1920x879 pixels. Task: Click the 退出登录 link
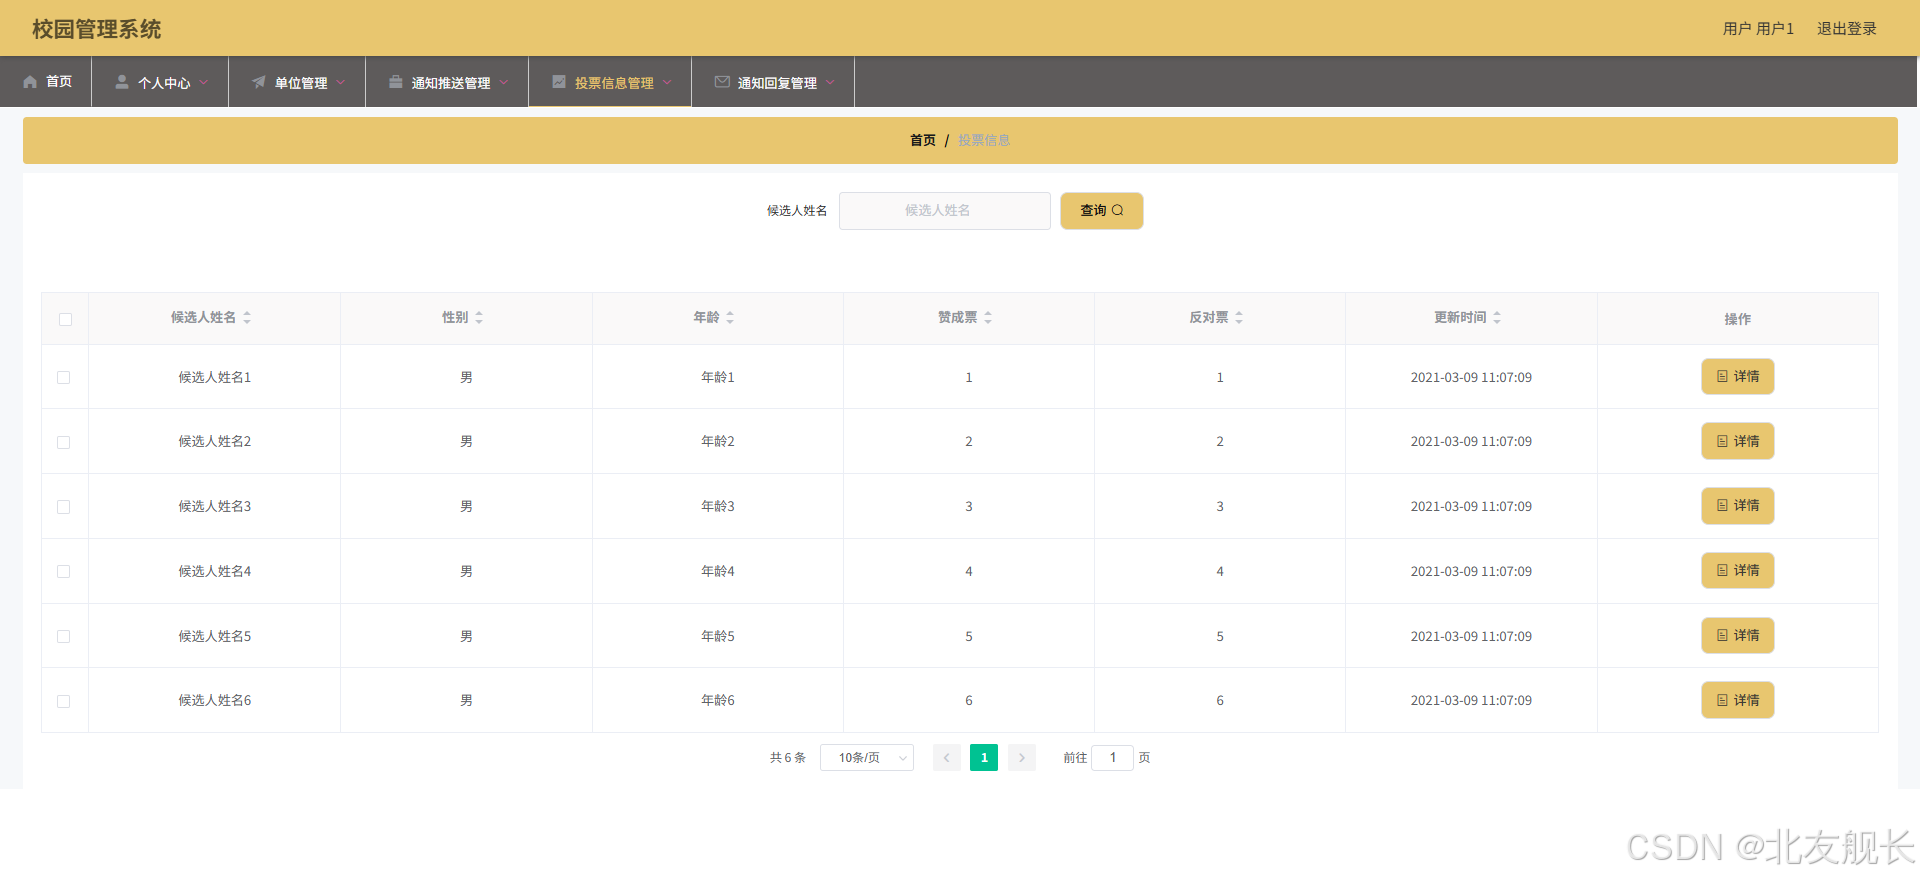(1846, 29)
